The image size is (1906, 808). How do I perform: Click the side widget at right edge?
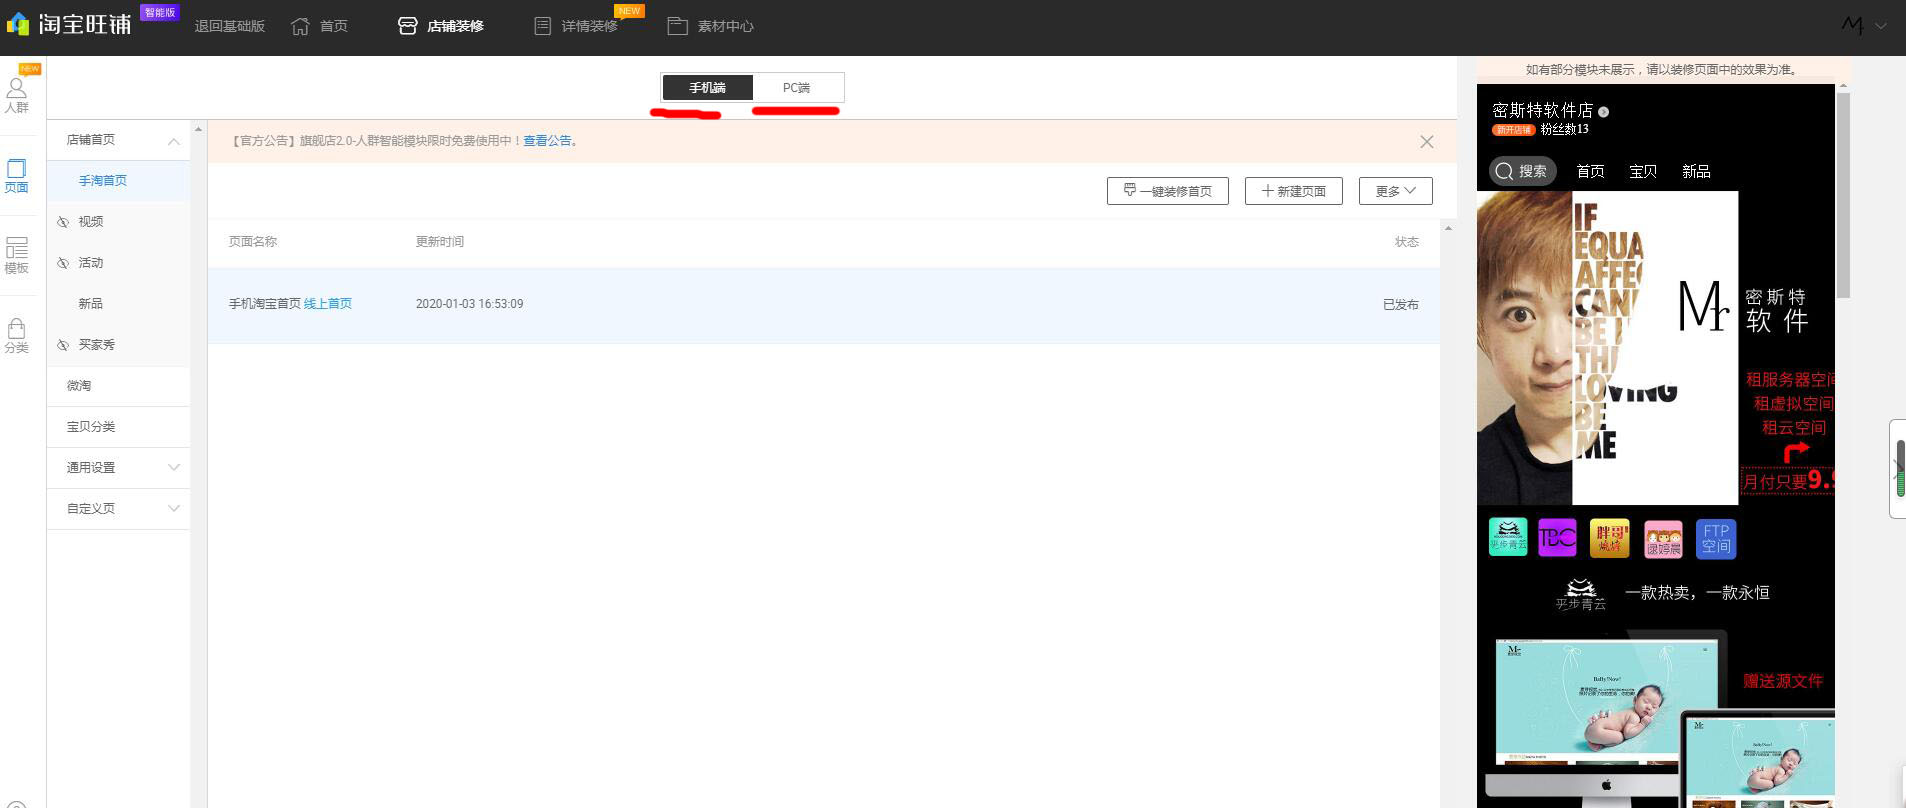click(1898, 469)
